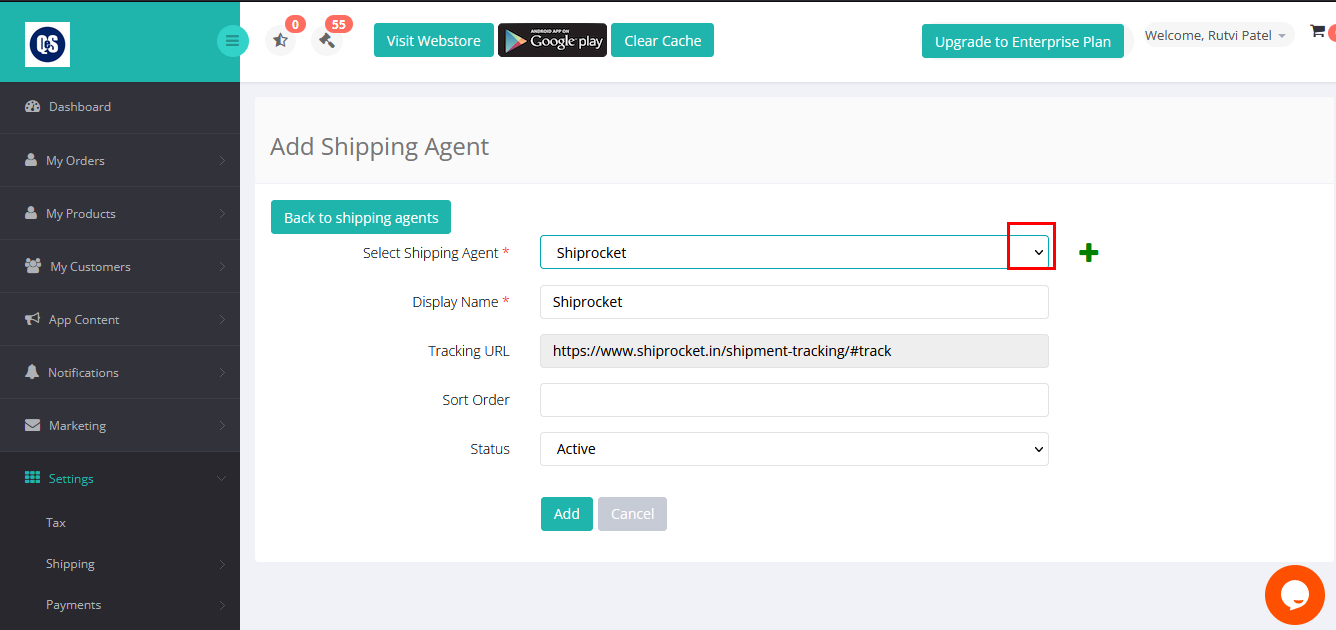1336x630 pixels.
Task: Click the App Content megaphone icon
Action: point(31,319)
